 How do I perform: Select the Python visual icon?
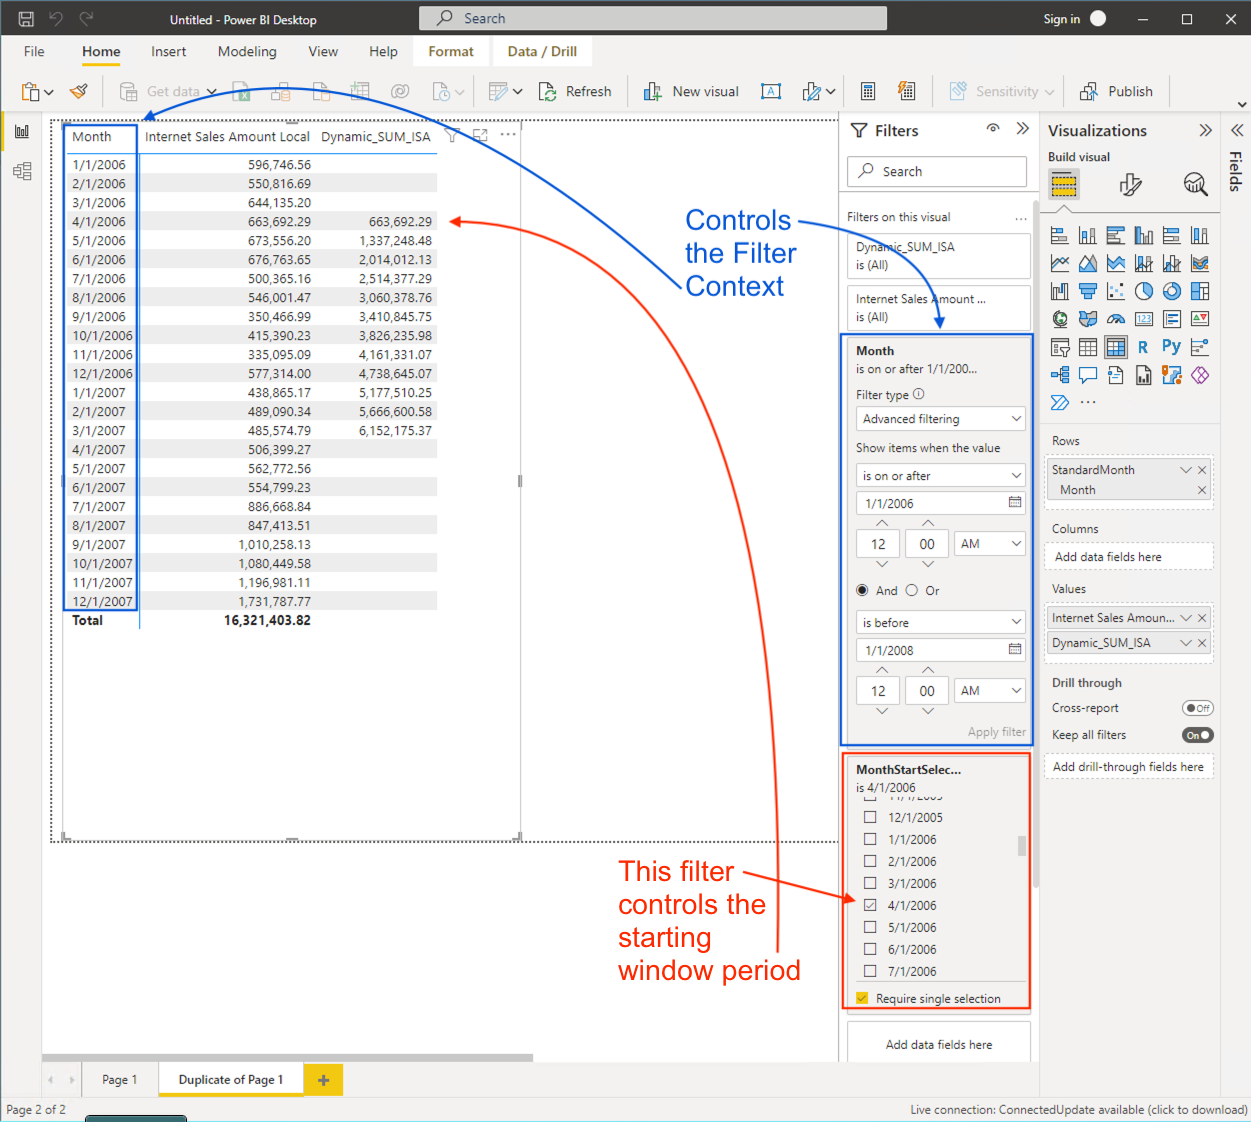pos(1171,346)
